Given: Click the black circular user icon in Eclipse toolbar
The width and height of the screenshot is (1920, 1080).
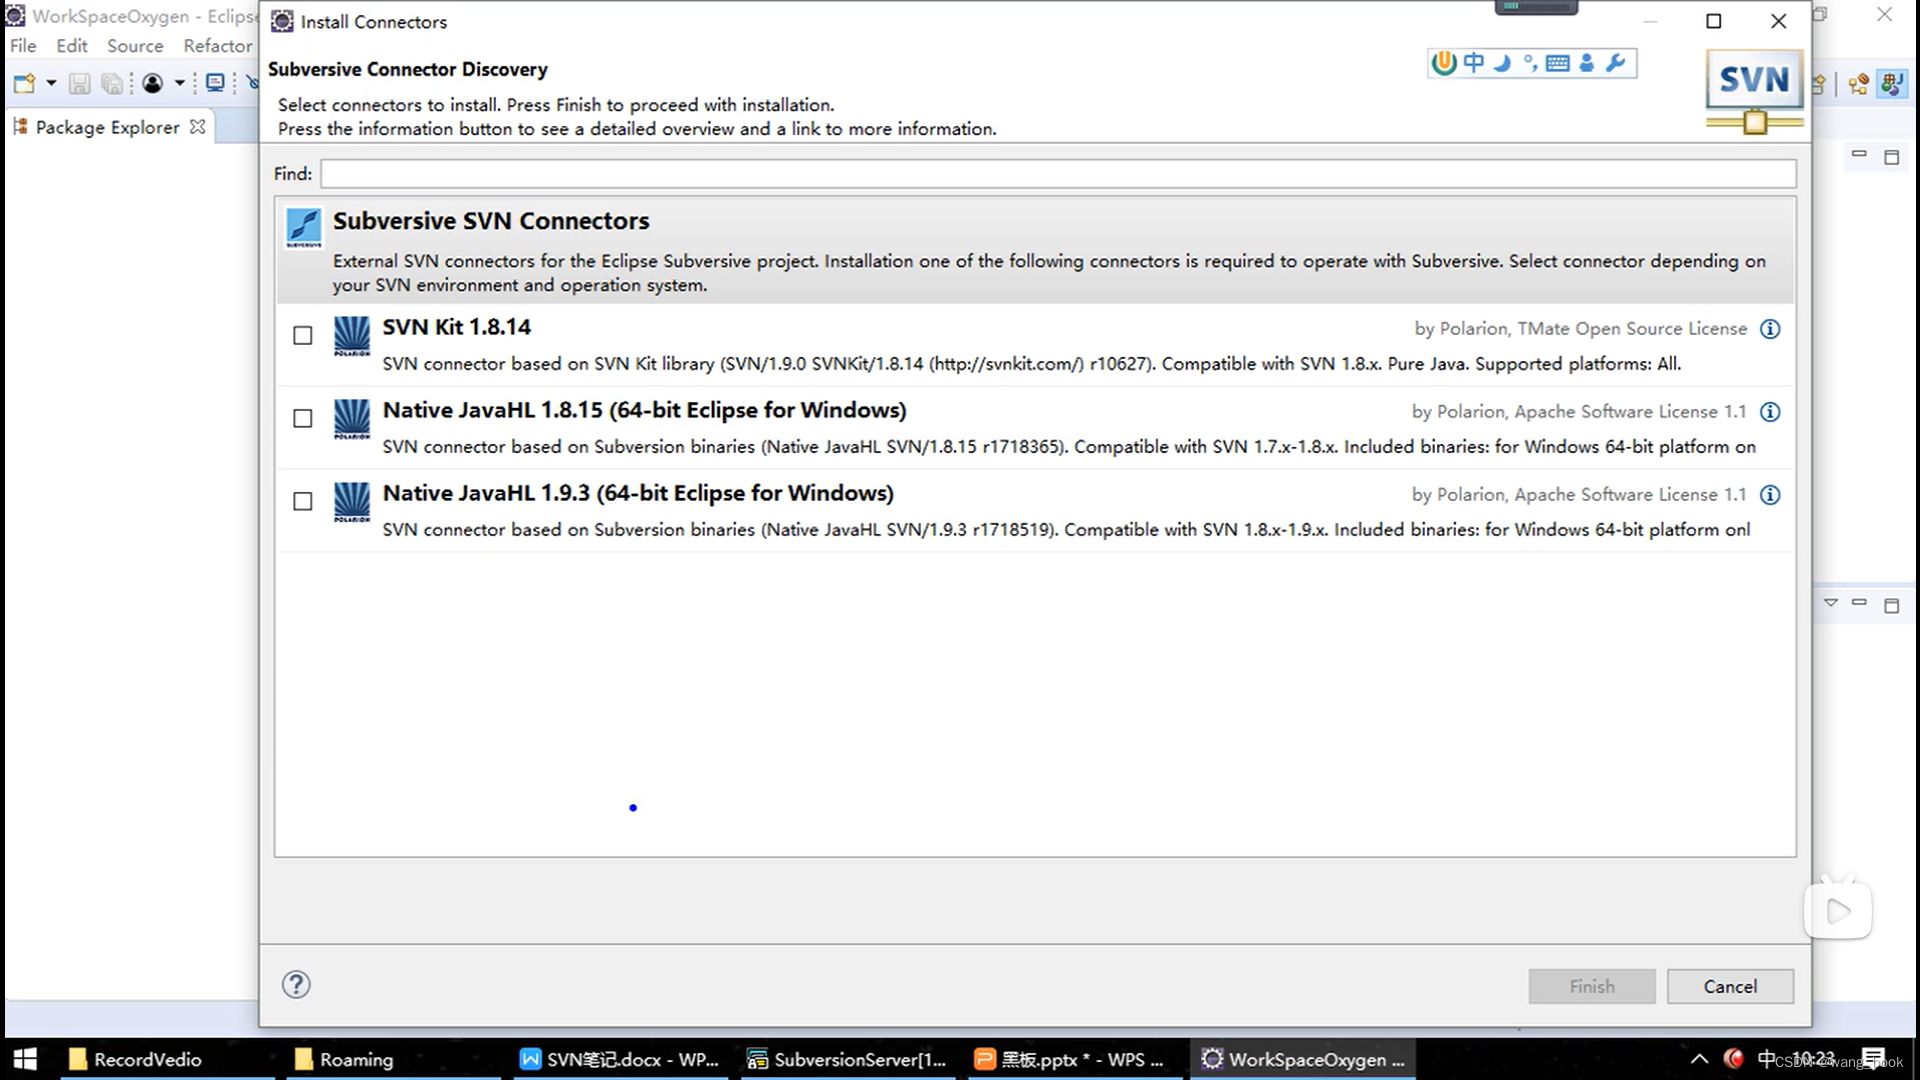Looking at the screenshot, I should (153, 84).
